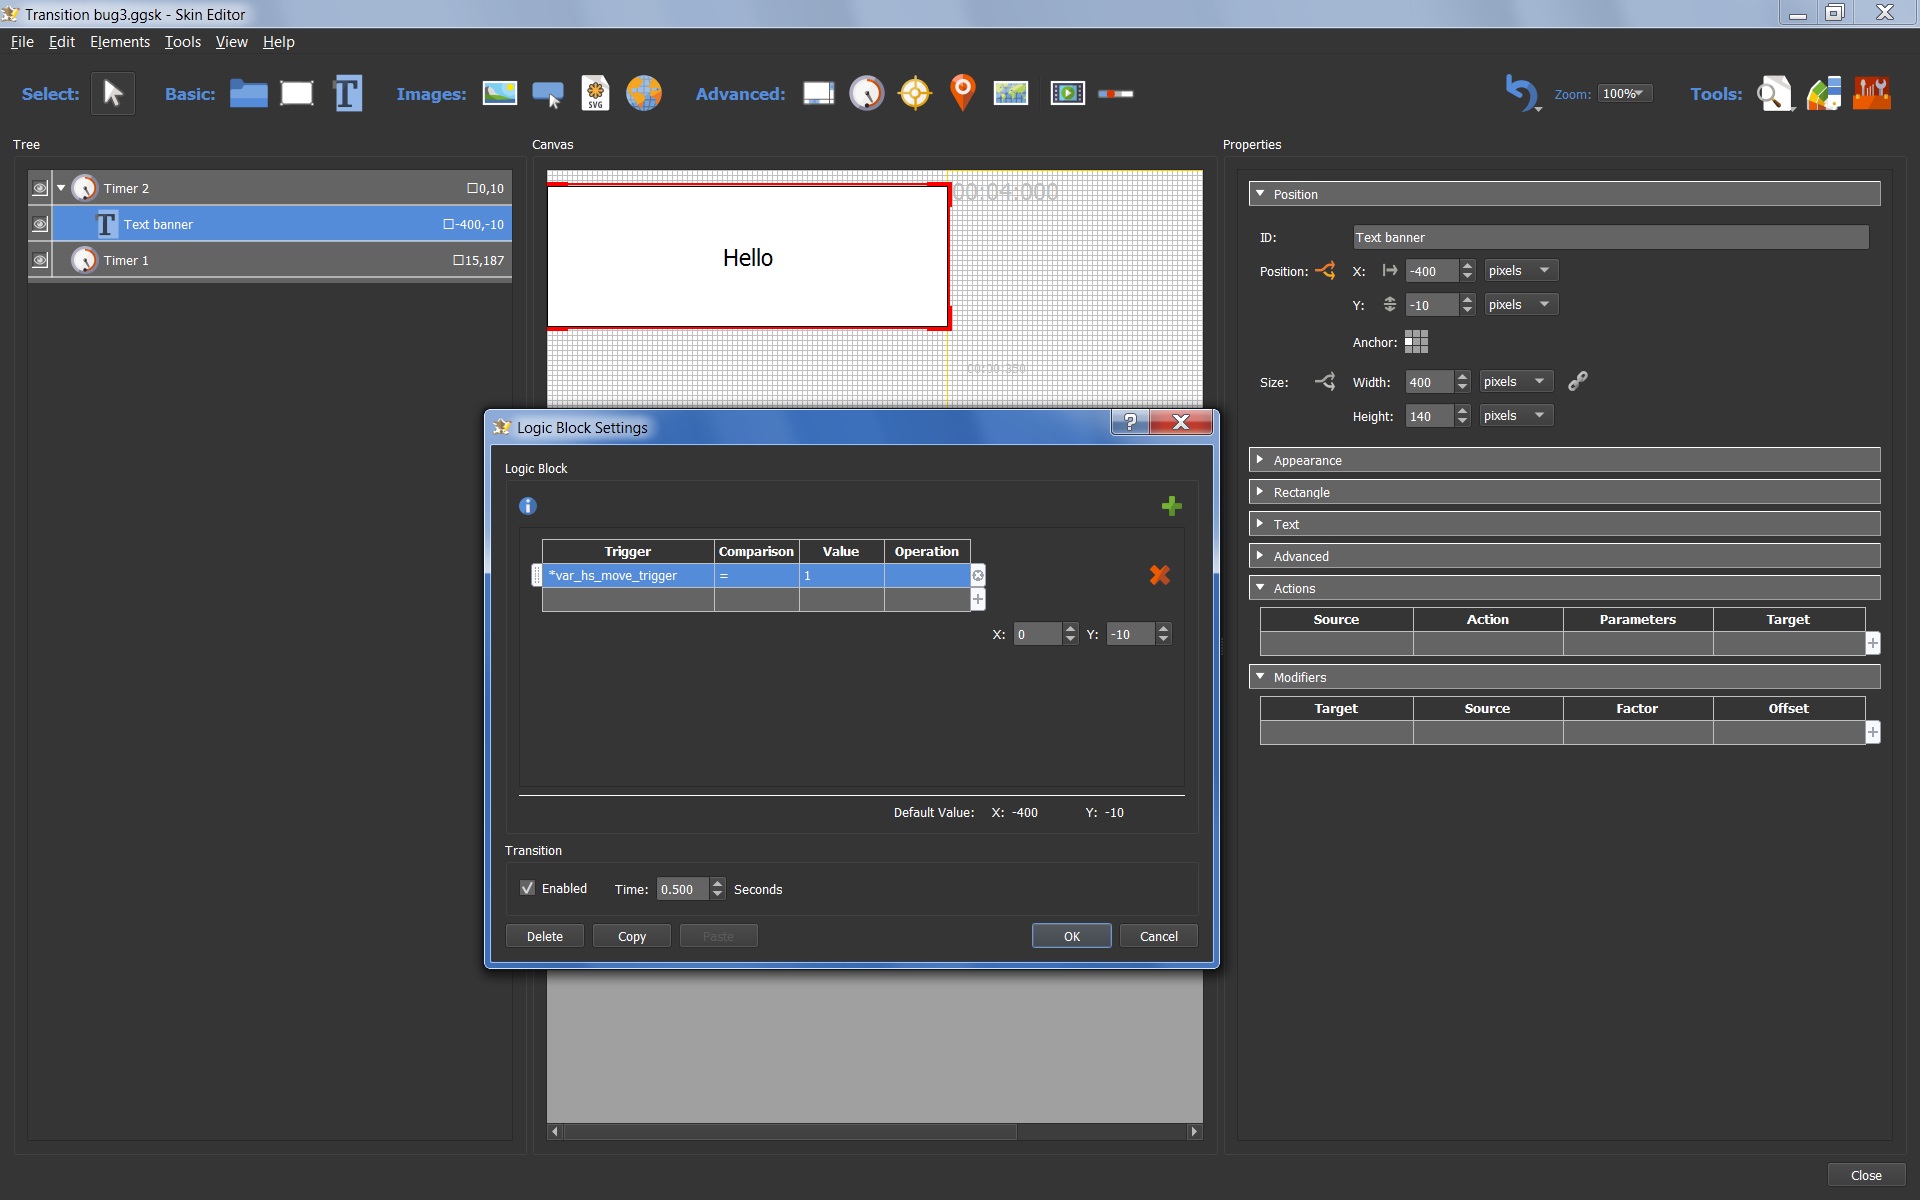Select the text element tool

point(344,93)
